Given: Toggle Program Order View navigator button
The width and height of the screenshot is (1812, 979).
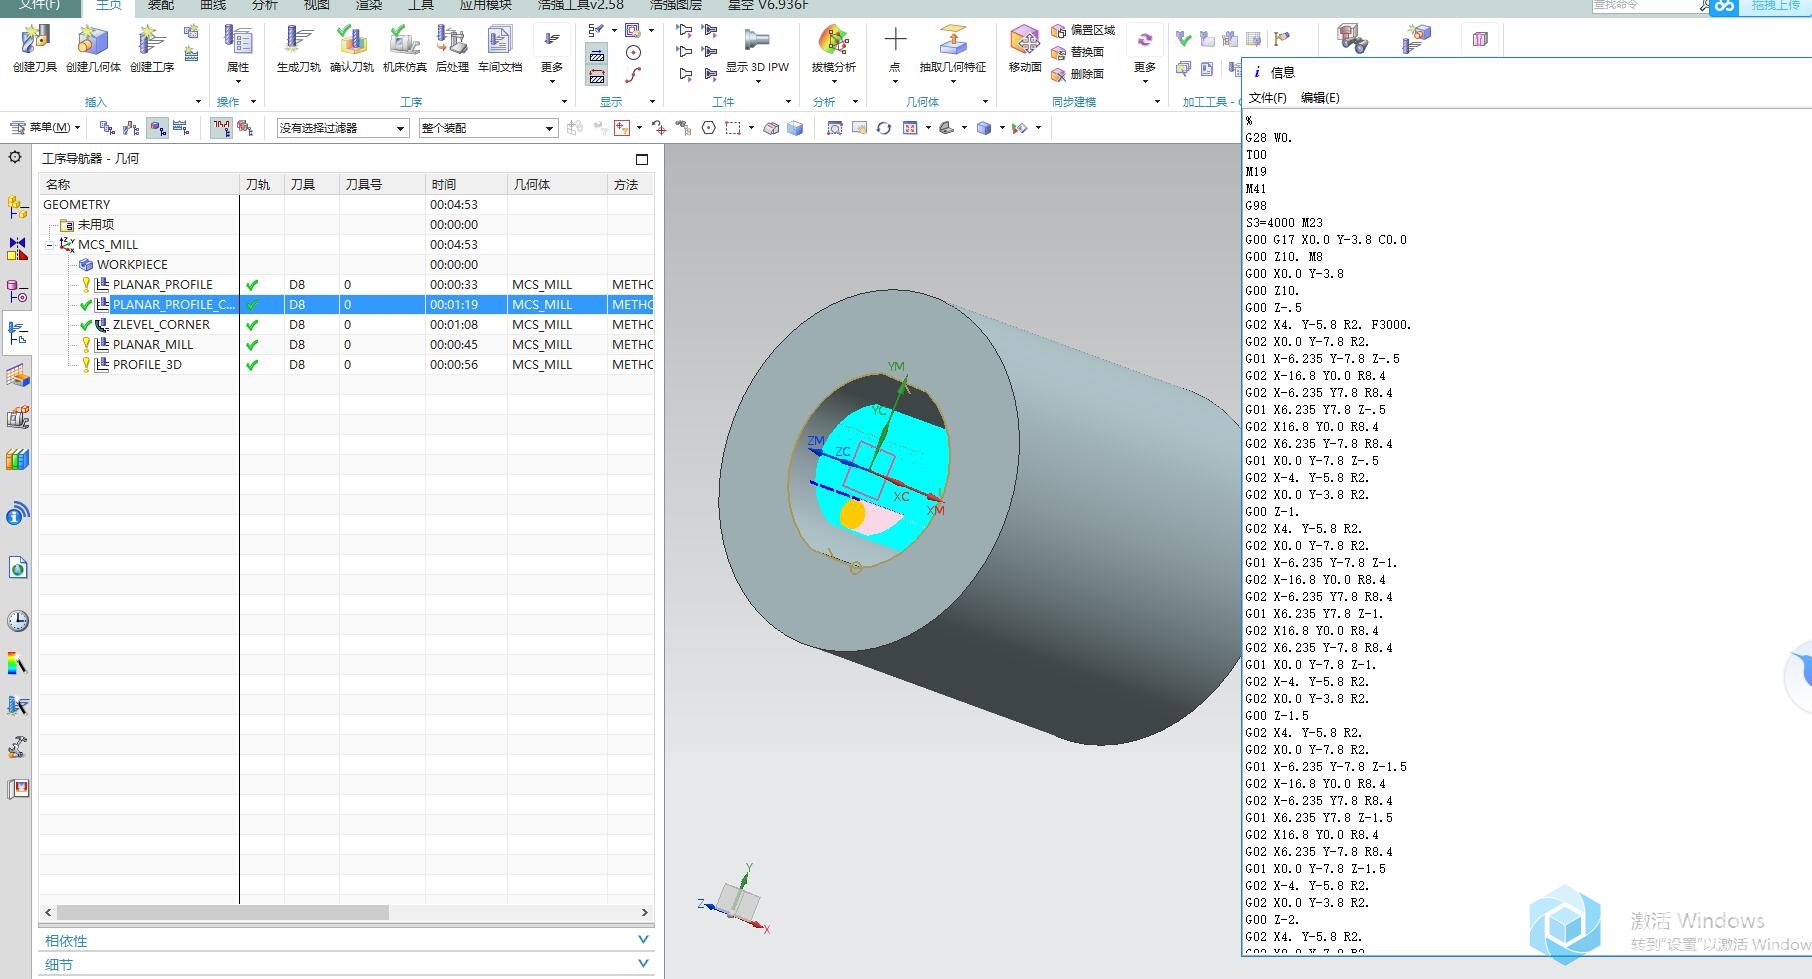Looking at the screenshot, I should pyautogui.click(x=107, y=128).
